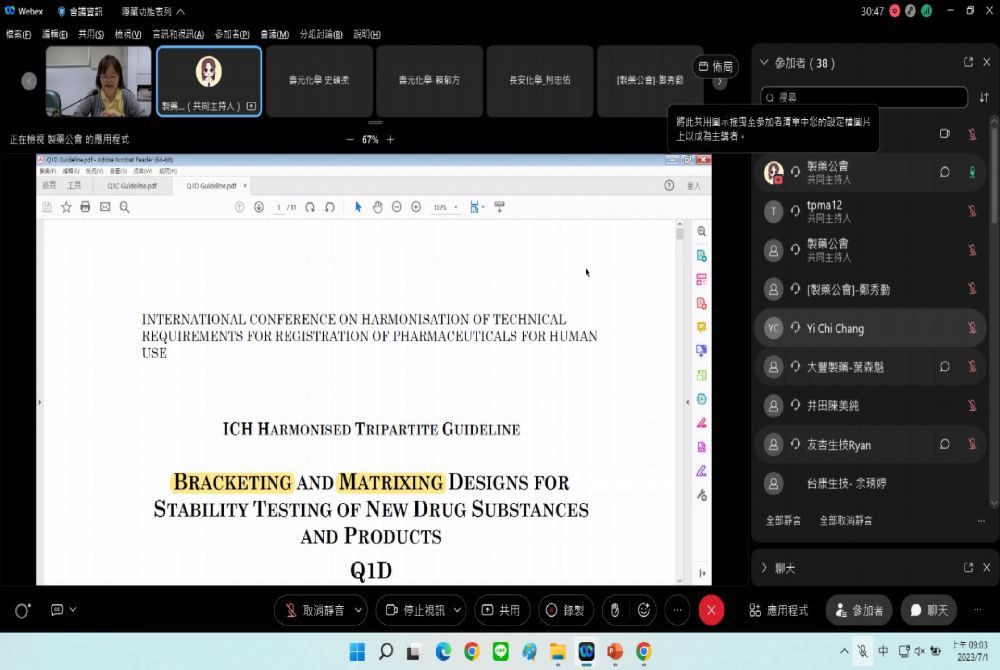Open the 分組討論(B) breakout menu
Screen dimensions: 1000x670
click(x=320, y=34)
